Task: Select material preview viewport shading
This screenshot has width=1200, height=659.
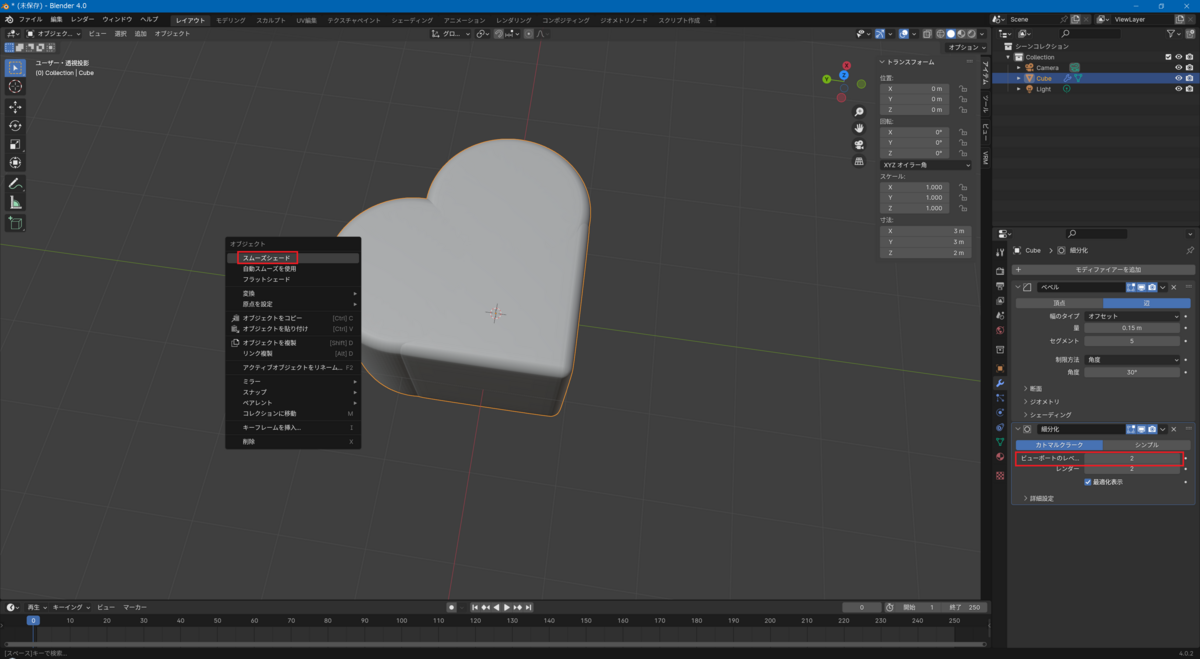Action: [x=960, y=33]
